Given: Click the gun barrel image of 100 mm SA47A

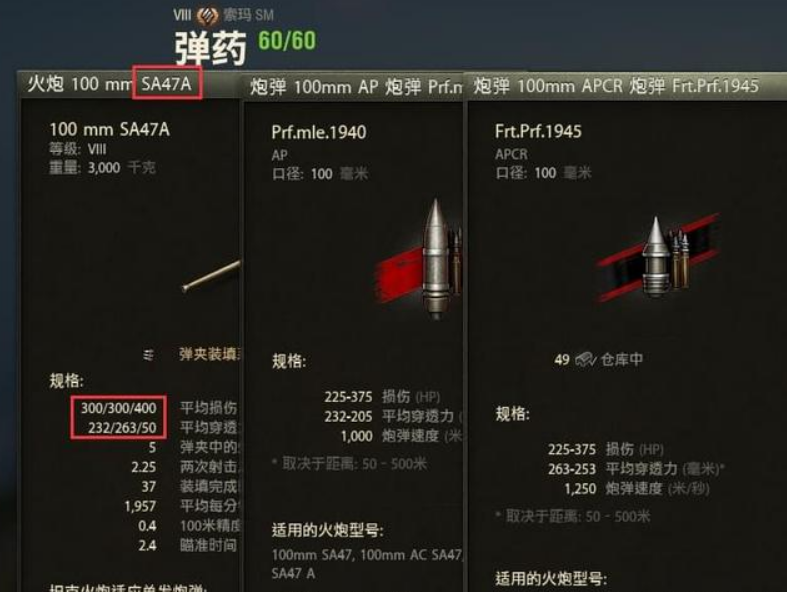Looking at the screenshot, I should (211, 277).
